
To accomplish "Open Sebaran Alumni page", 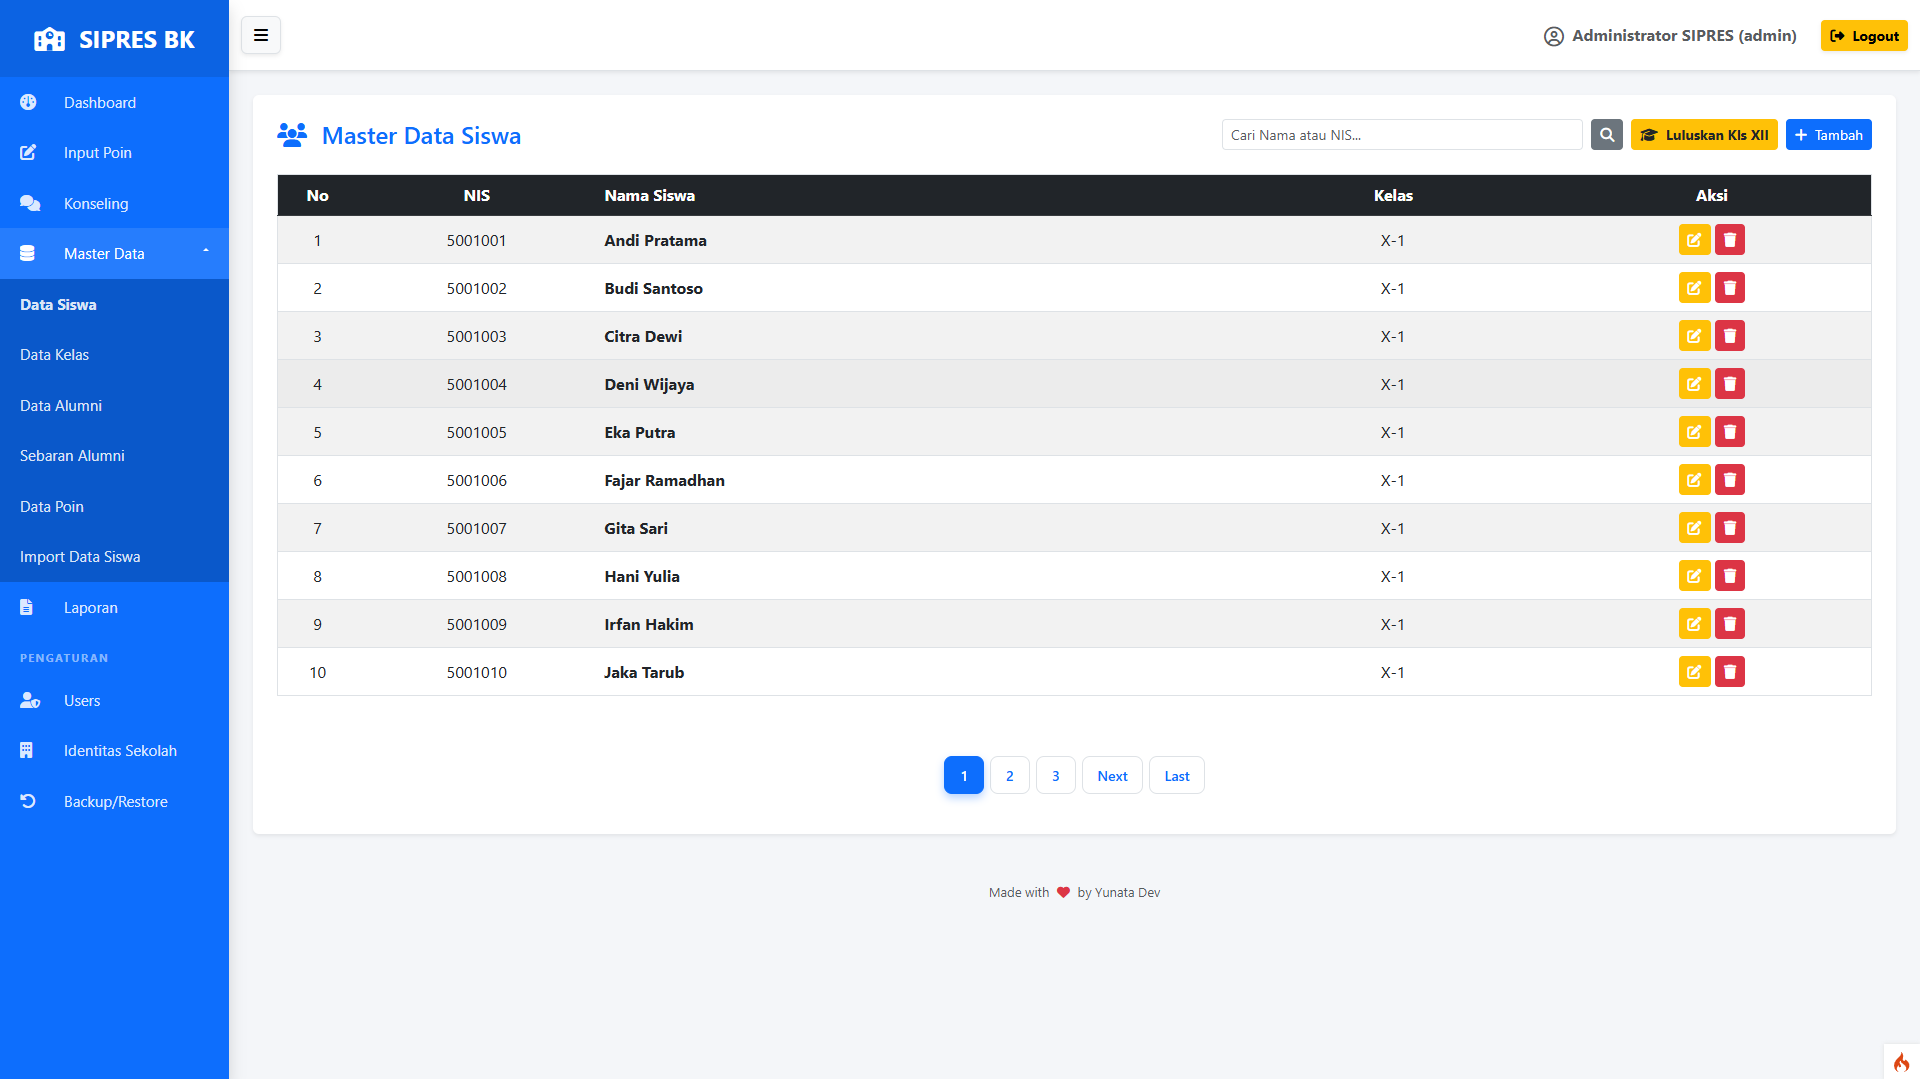I will (x=72, y=456).
